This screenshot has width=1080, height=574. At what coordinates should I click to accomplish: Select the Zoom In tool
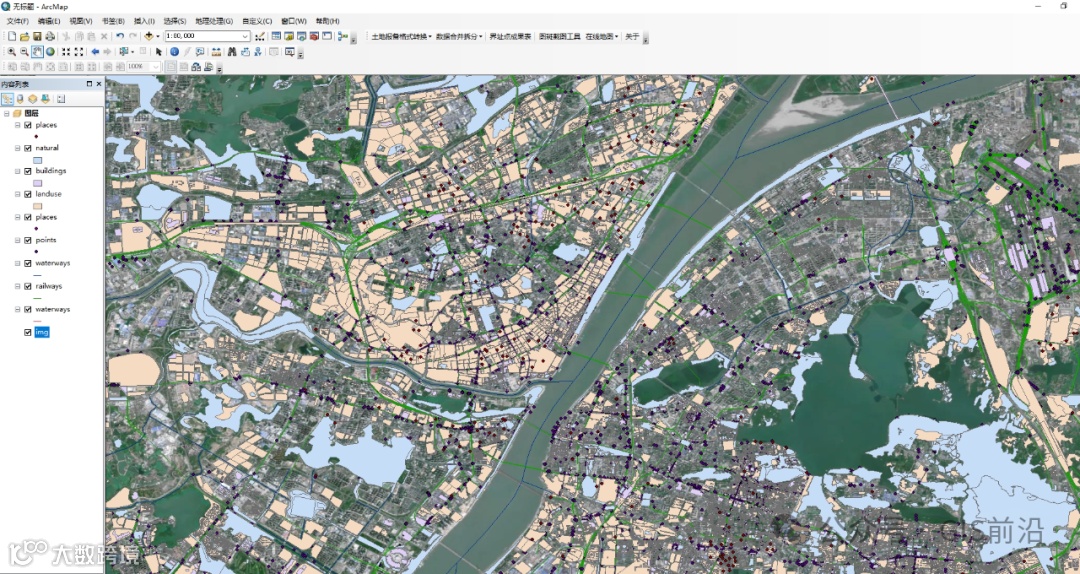click(12, 52)
